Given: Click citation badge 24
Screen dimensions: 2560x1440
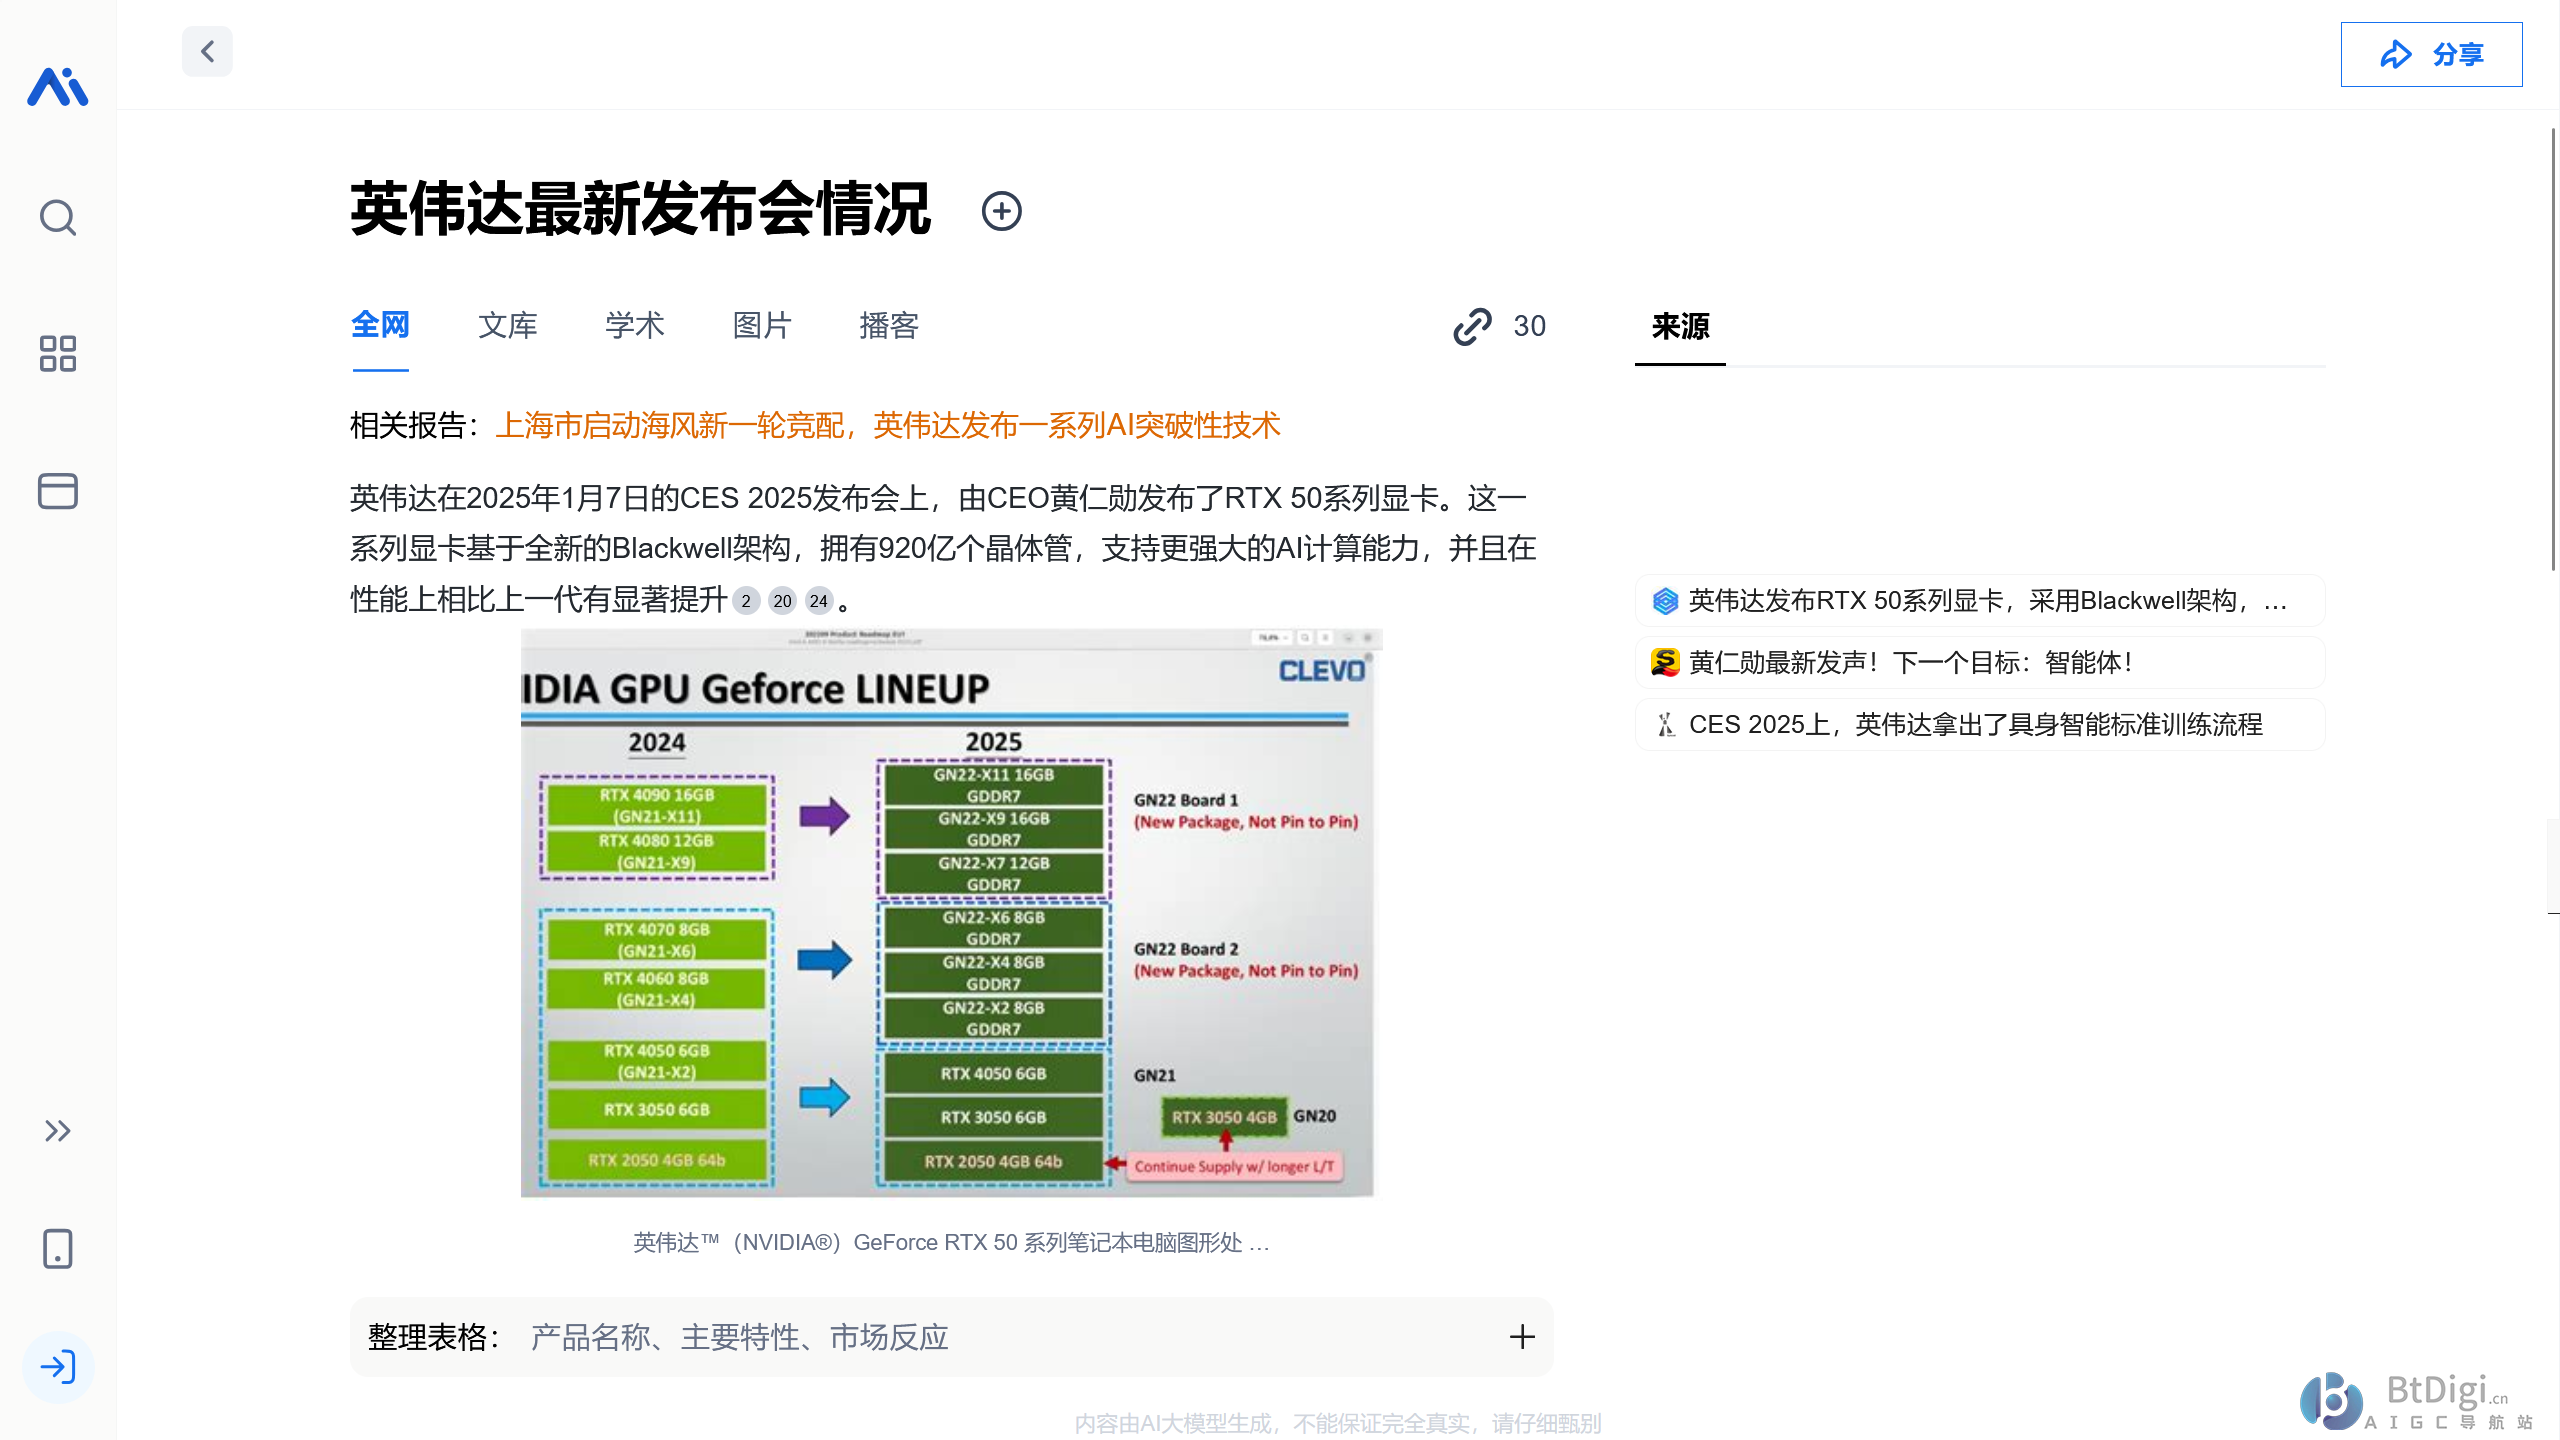Looking at the screenshot, I should coord(819,601).
